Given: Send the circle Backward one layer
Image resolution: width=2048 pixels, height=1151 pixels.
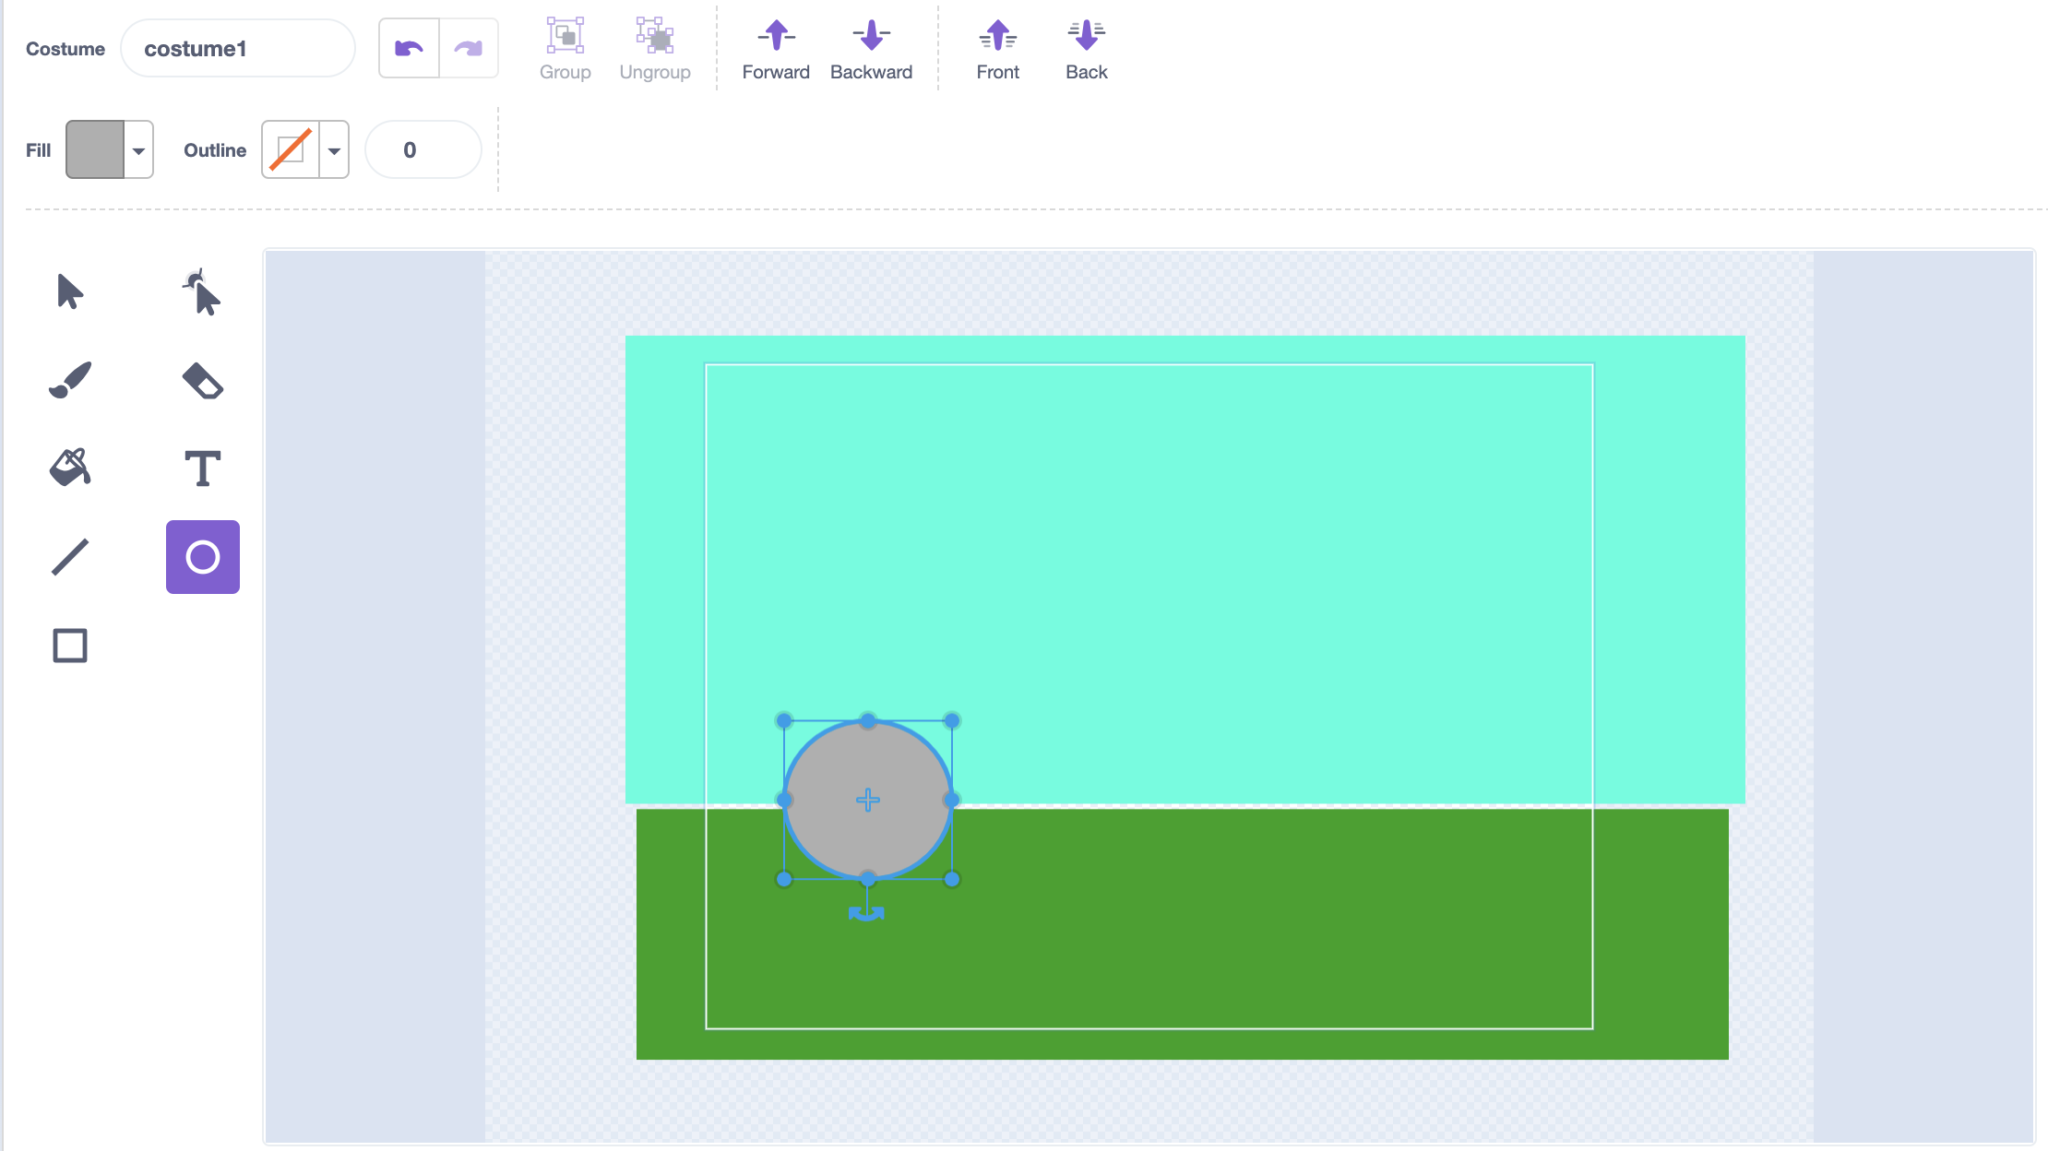Looking at the screenshot, I should tap(870, 46).
